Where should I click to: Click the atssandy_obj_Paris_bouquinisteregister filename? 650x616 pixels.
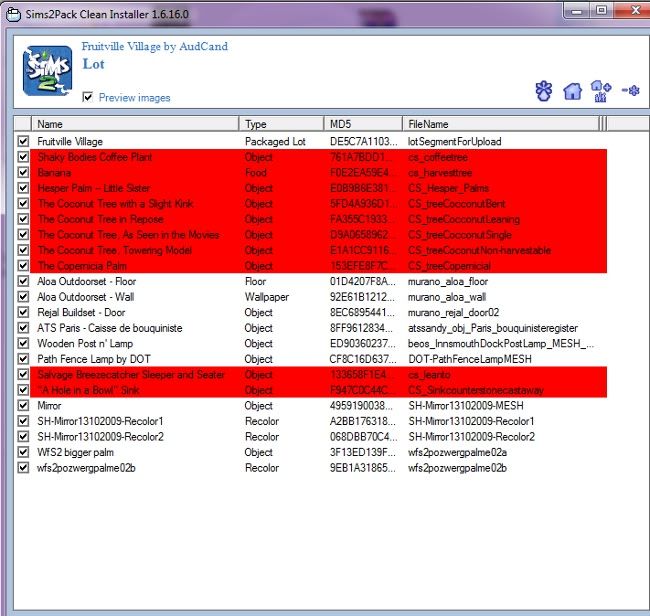(493, 328)
